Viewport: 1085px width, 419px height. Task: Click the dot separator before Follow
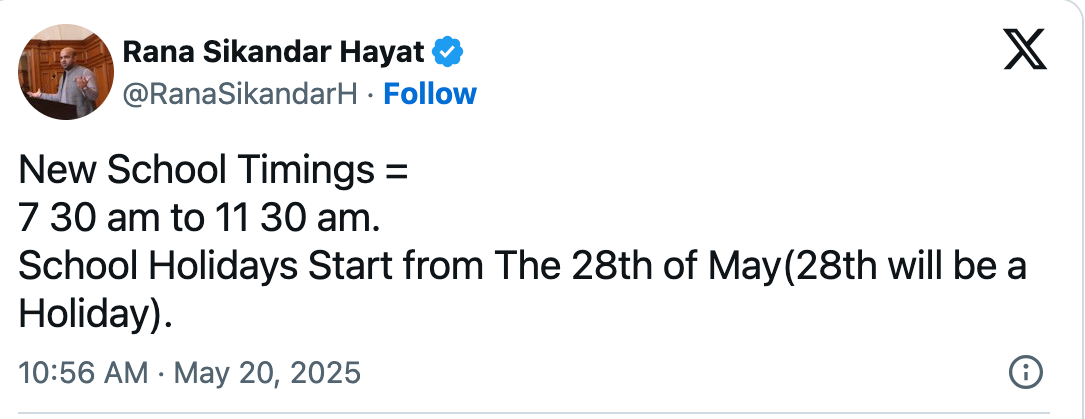pyautogui.click(x=371, y=94)
